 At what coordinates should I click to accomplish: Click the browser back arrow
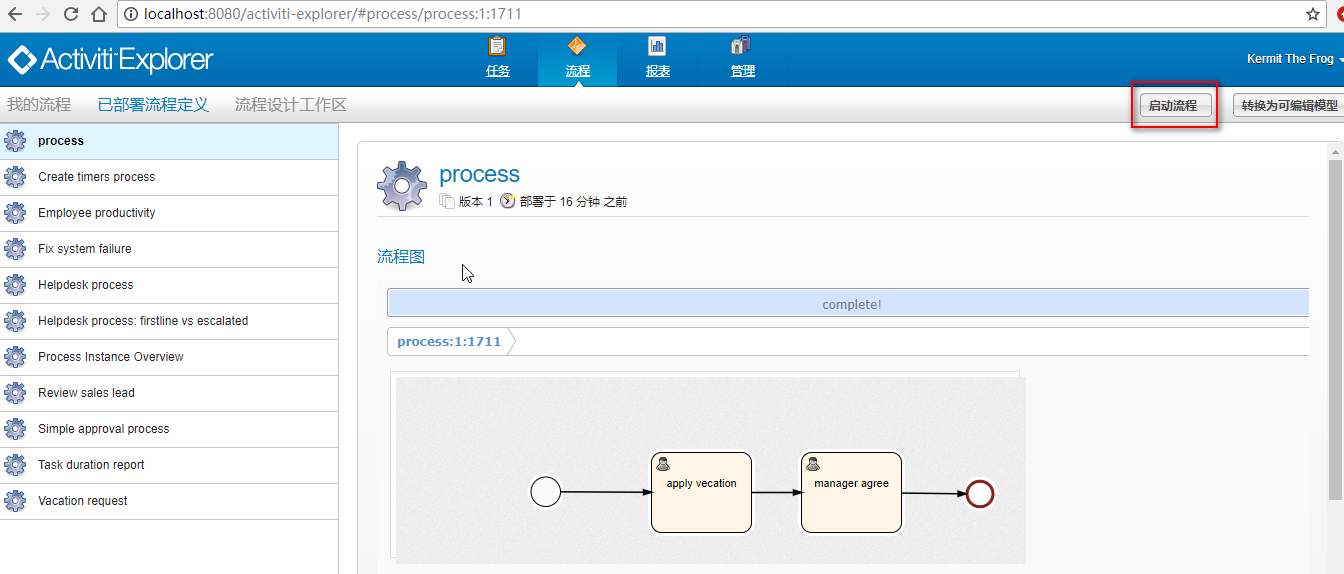(x=16, y=14)
